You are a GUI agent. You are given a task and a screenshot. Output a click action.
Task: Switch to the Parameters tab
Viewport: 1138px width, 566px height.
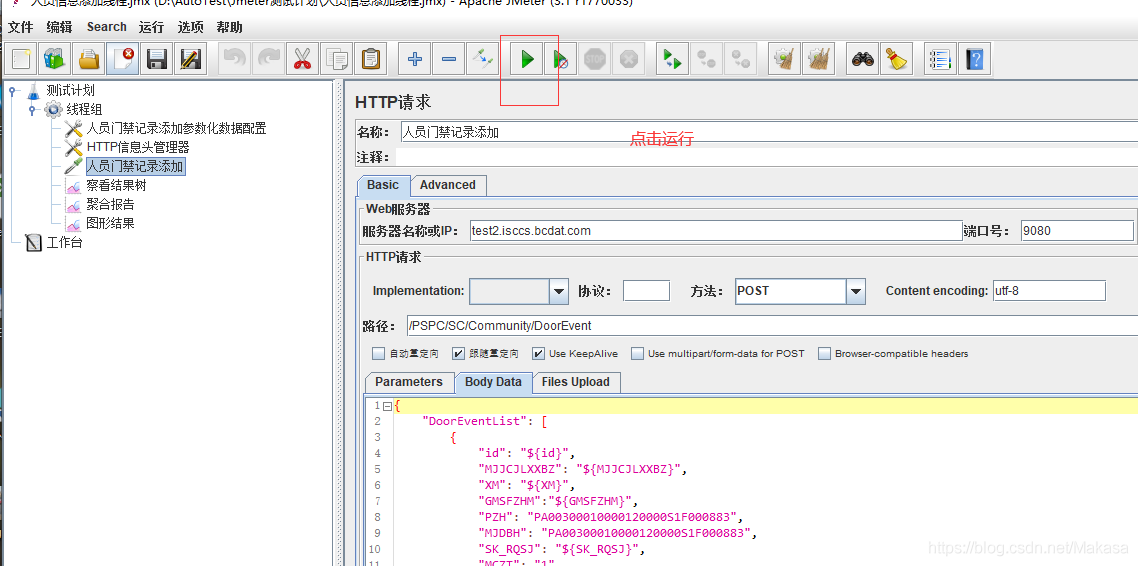[409, 382]
